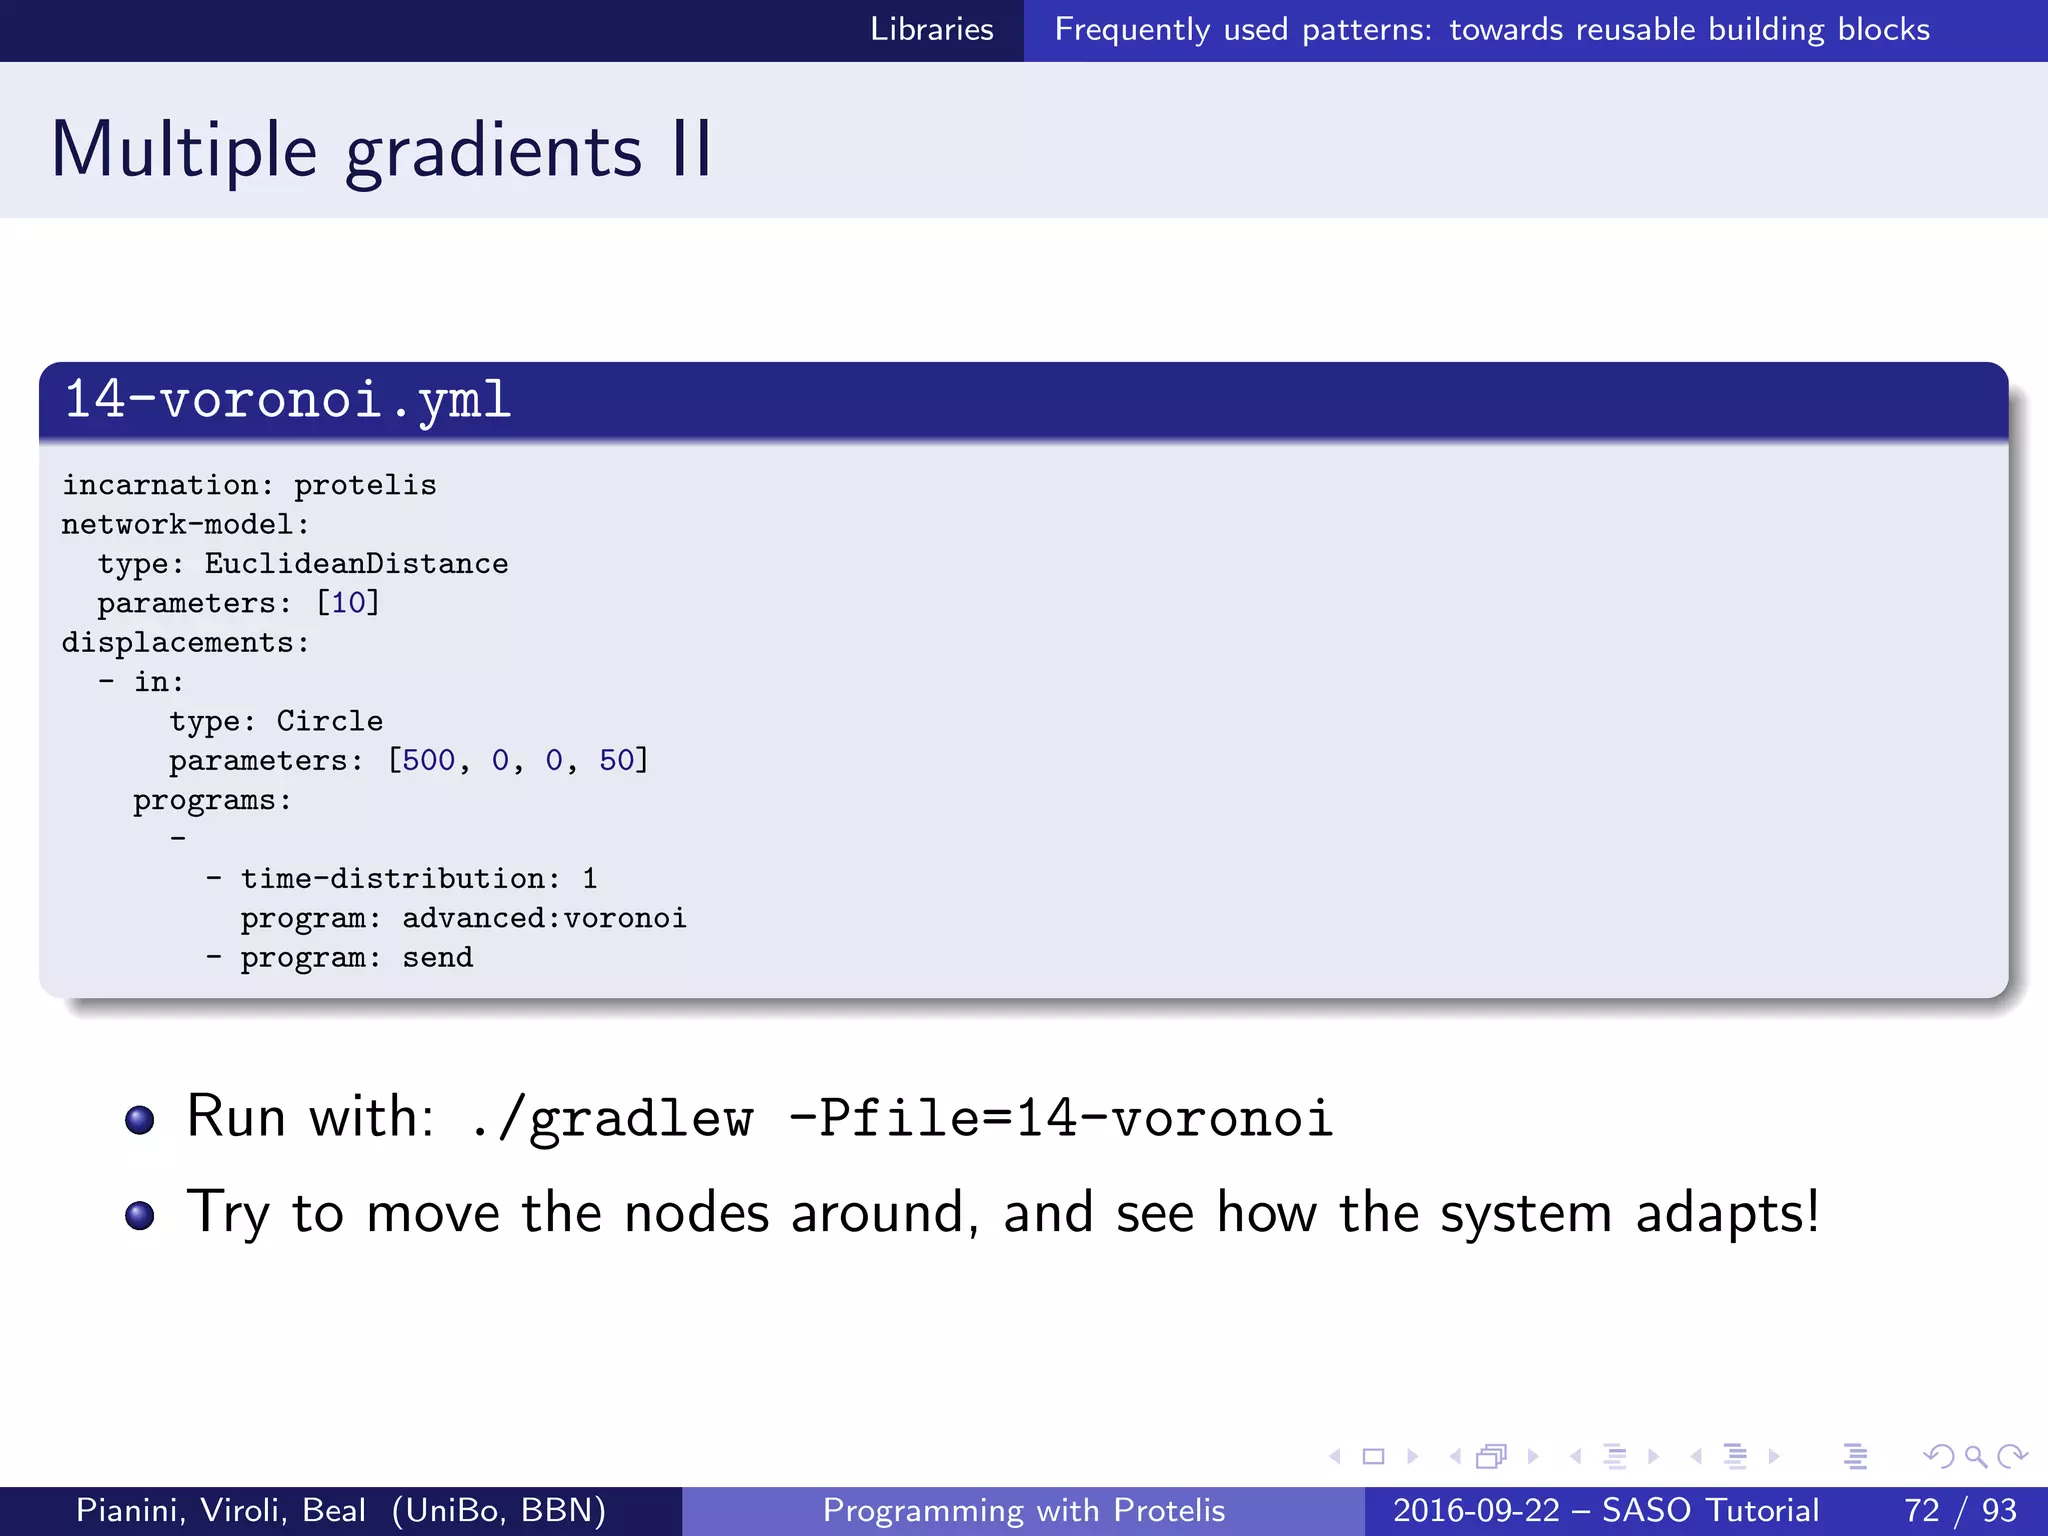Click the magnifier search icon
This screenshot has width=2048, height=1536.
[1975, 1457]
